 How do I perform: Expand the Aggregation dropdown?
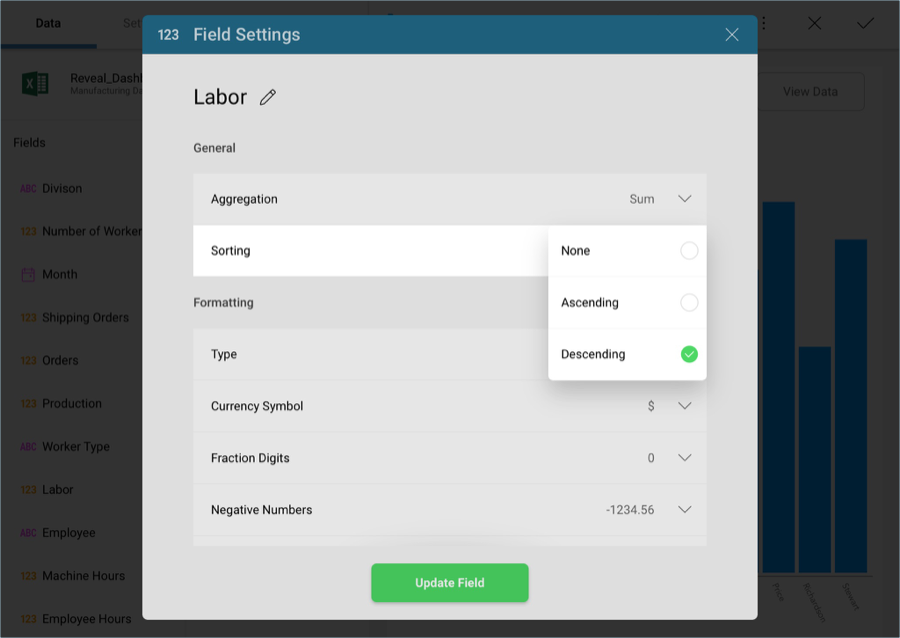pos(685,199)
